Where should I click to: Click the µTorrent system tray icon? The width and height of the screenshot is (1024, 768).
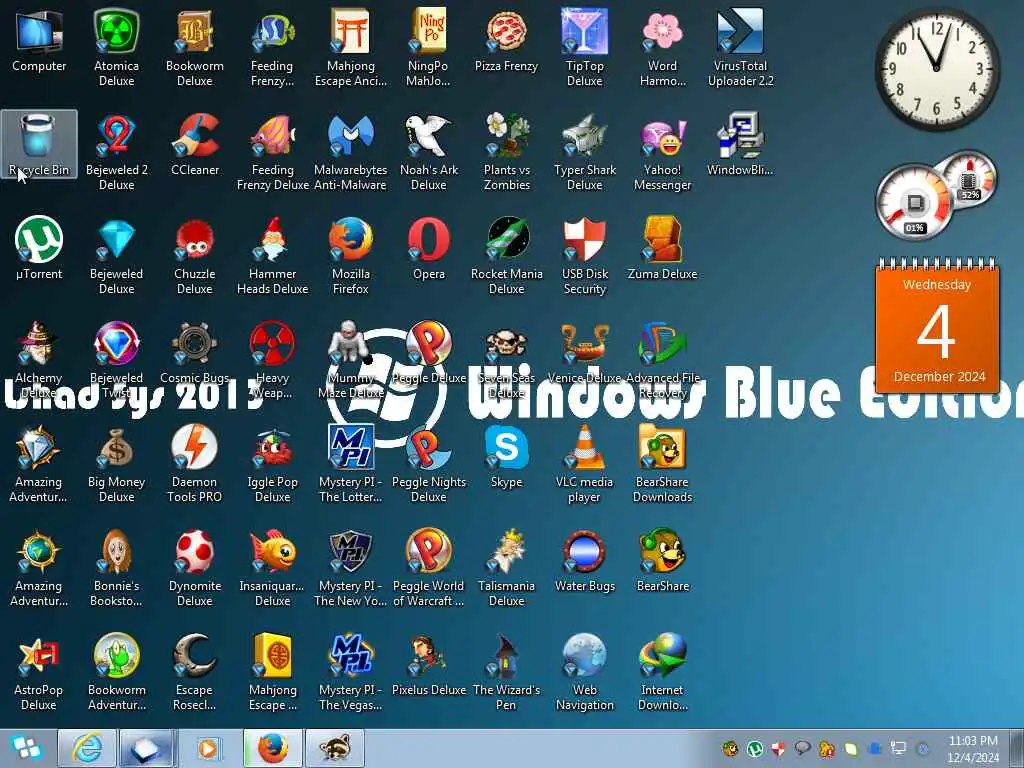(x=755, y=749)
